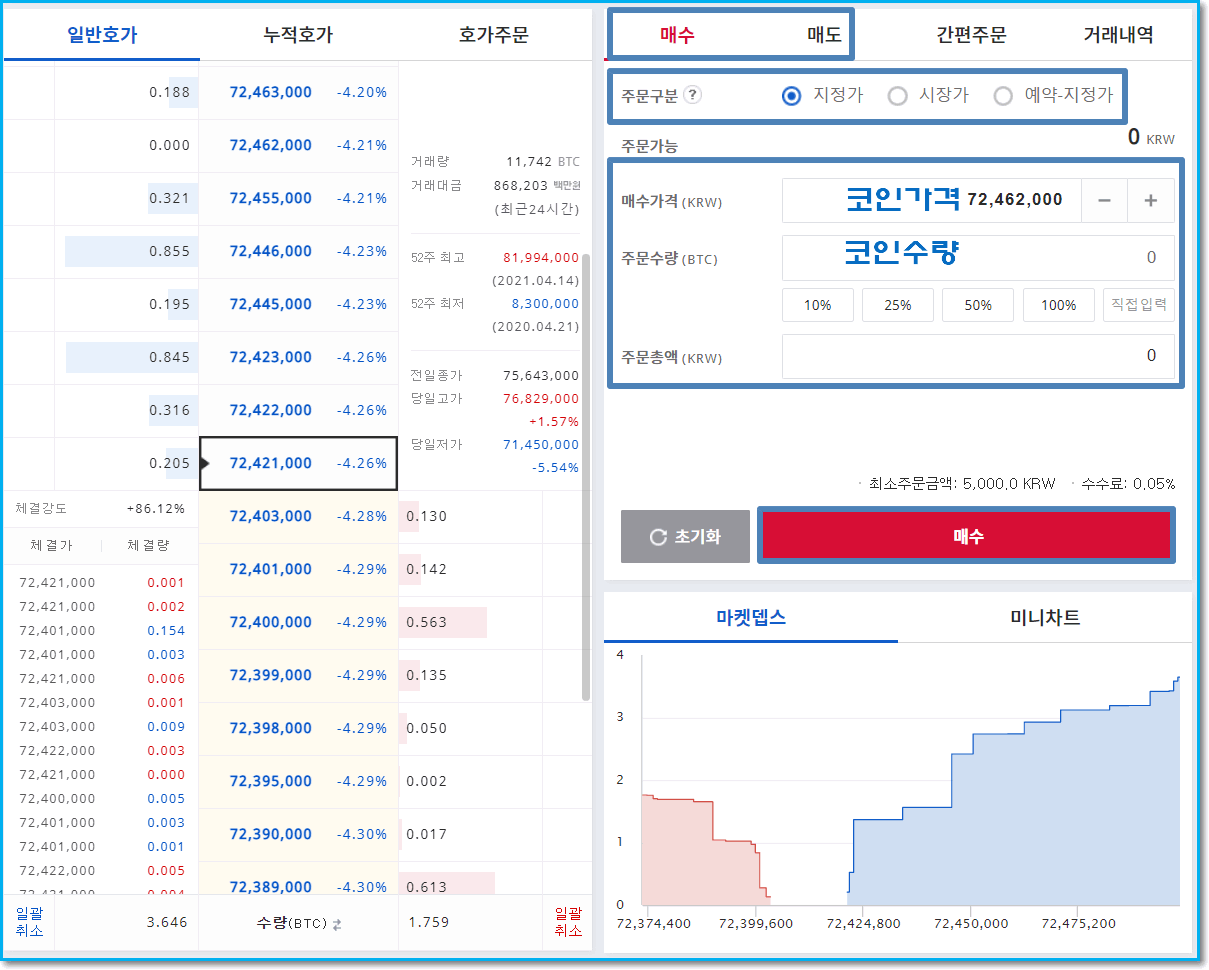Open the 거래내역 tab

point(1118,35)
